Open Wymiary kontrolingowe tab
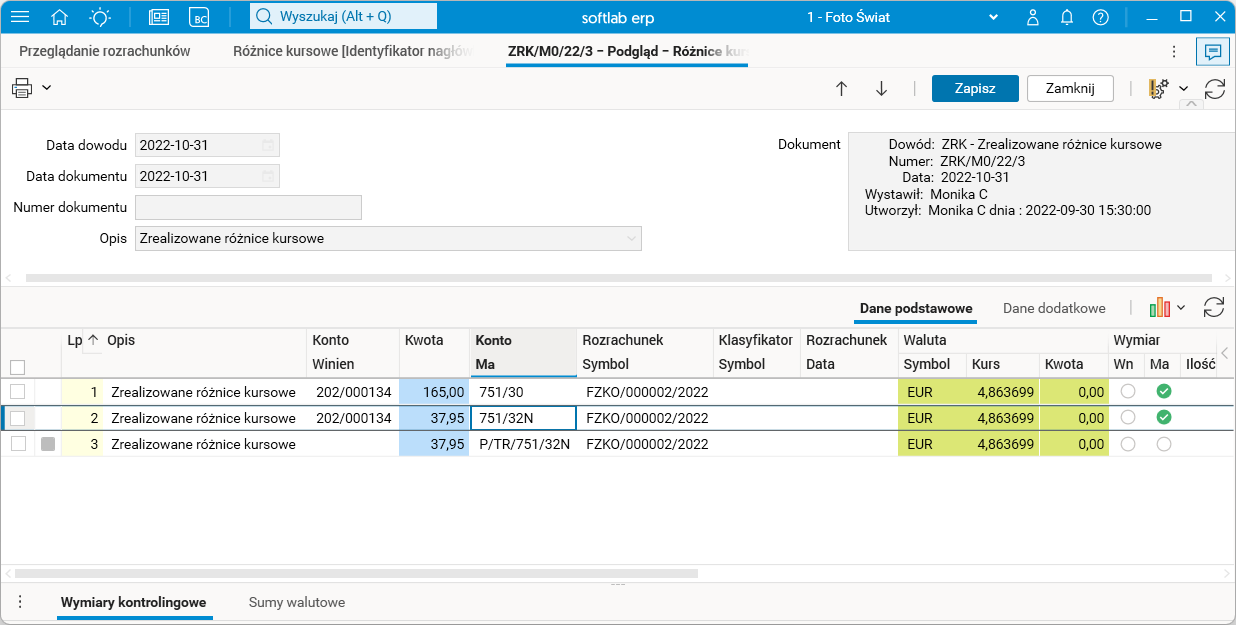Viewport: 1236px width, 625px height. [x=134, y=602]
